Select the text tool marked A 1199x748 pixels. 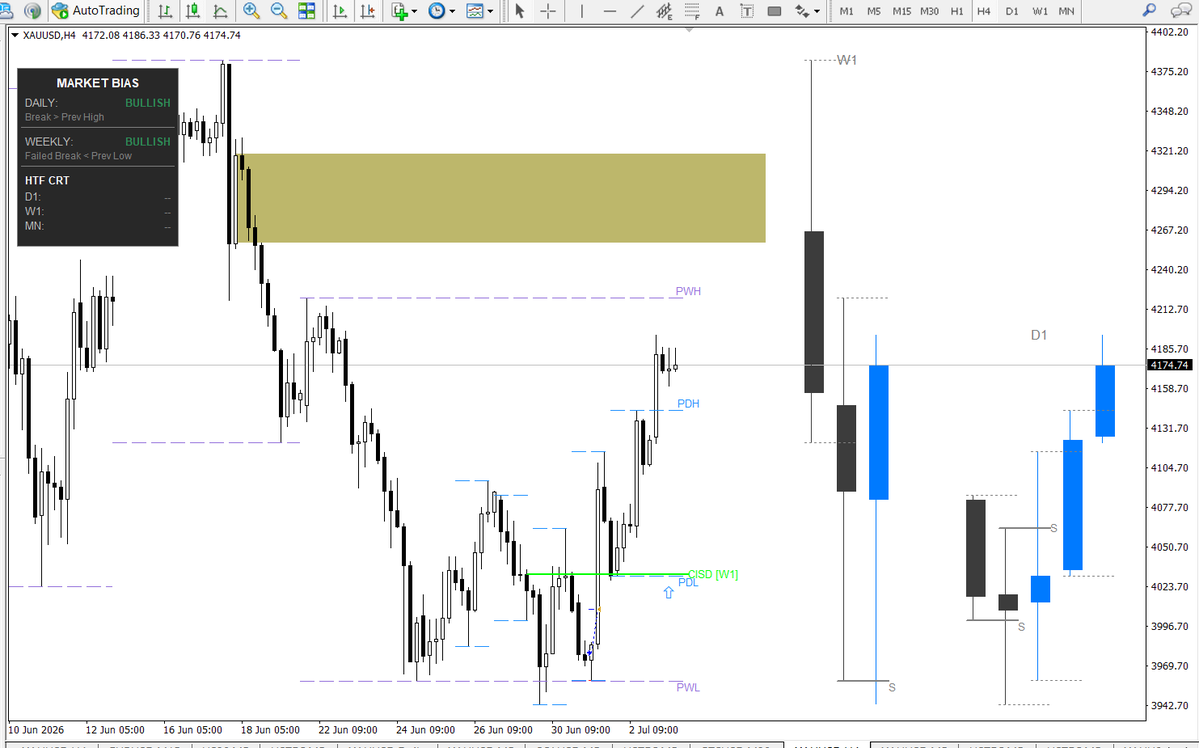click(719, 11)
